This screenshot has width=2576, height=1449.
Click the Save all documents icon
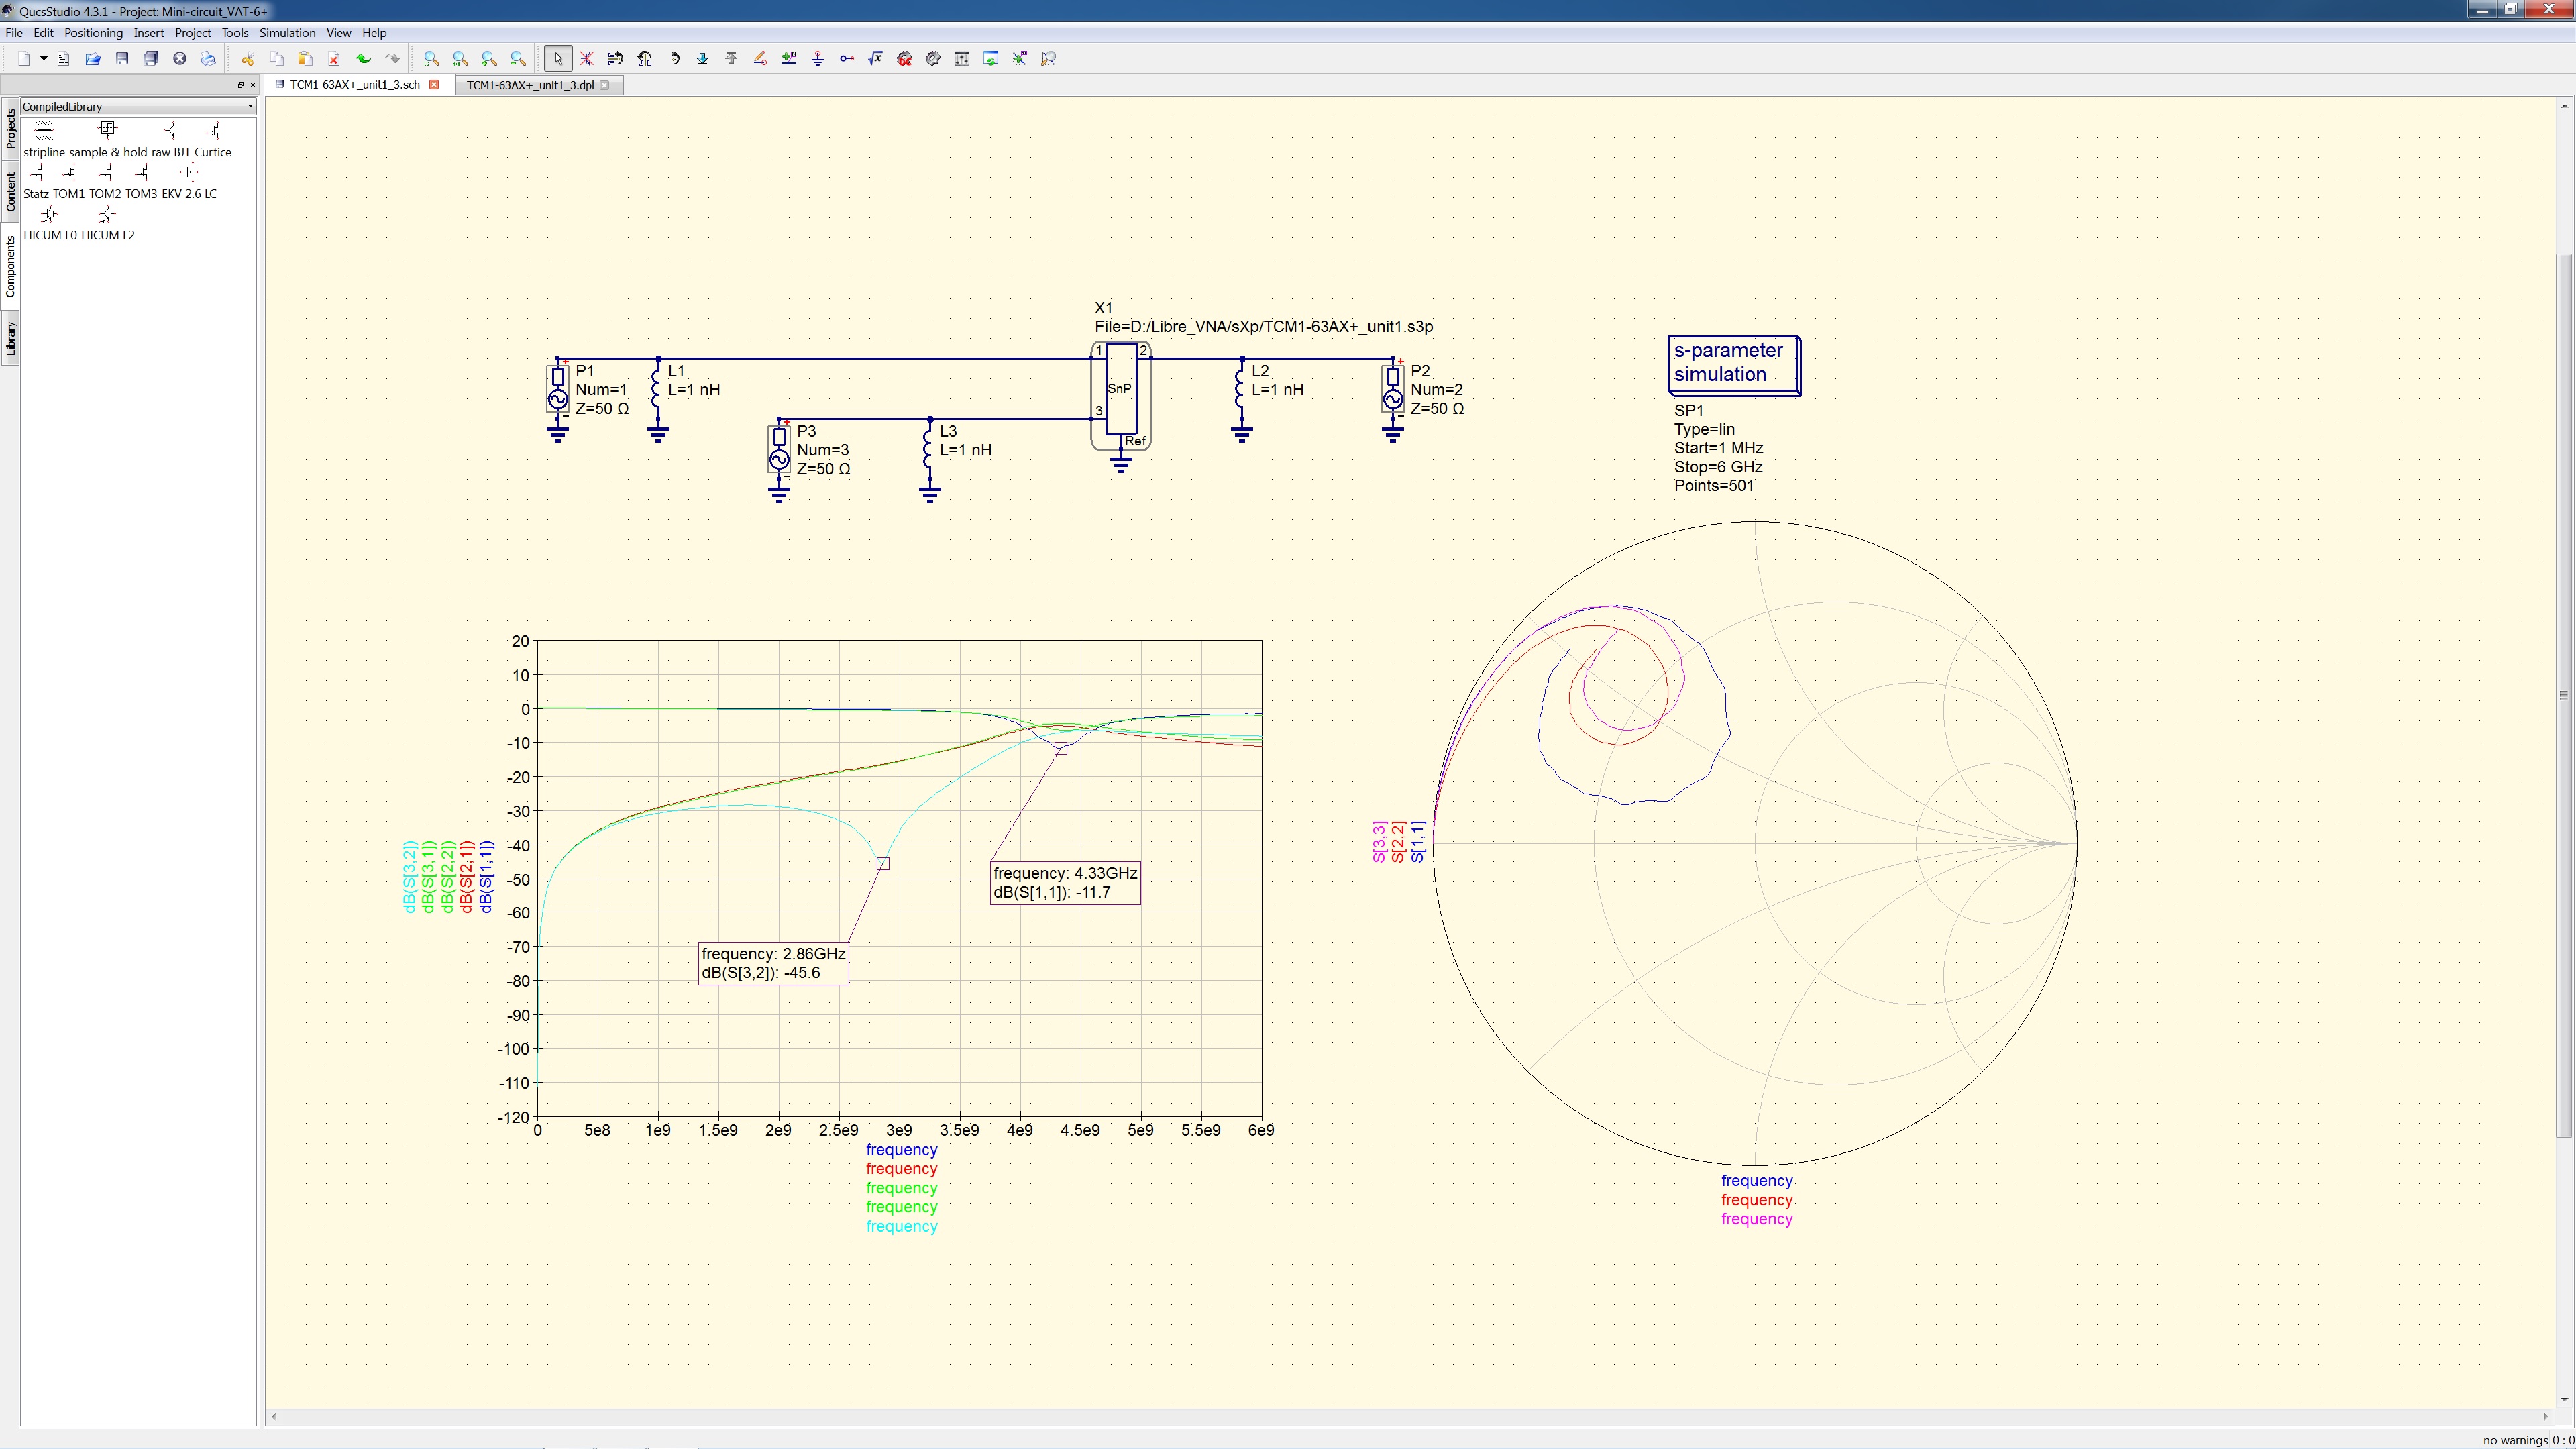(x=151, y=59)
